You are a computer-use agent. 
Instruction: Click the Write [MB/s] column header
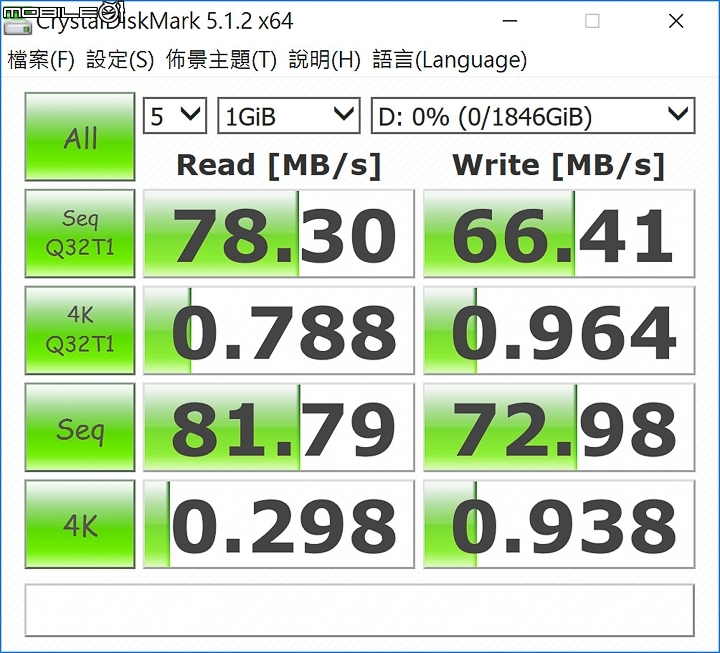pos(559,165)
